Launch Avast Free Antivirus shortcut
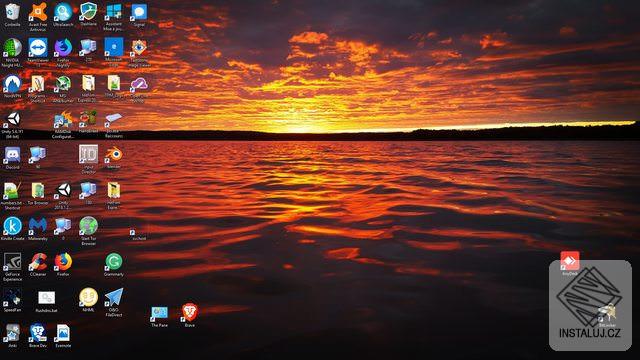 (38, 12)
